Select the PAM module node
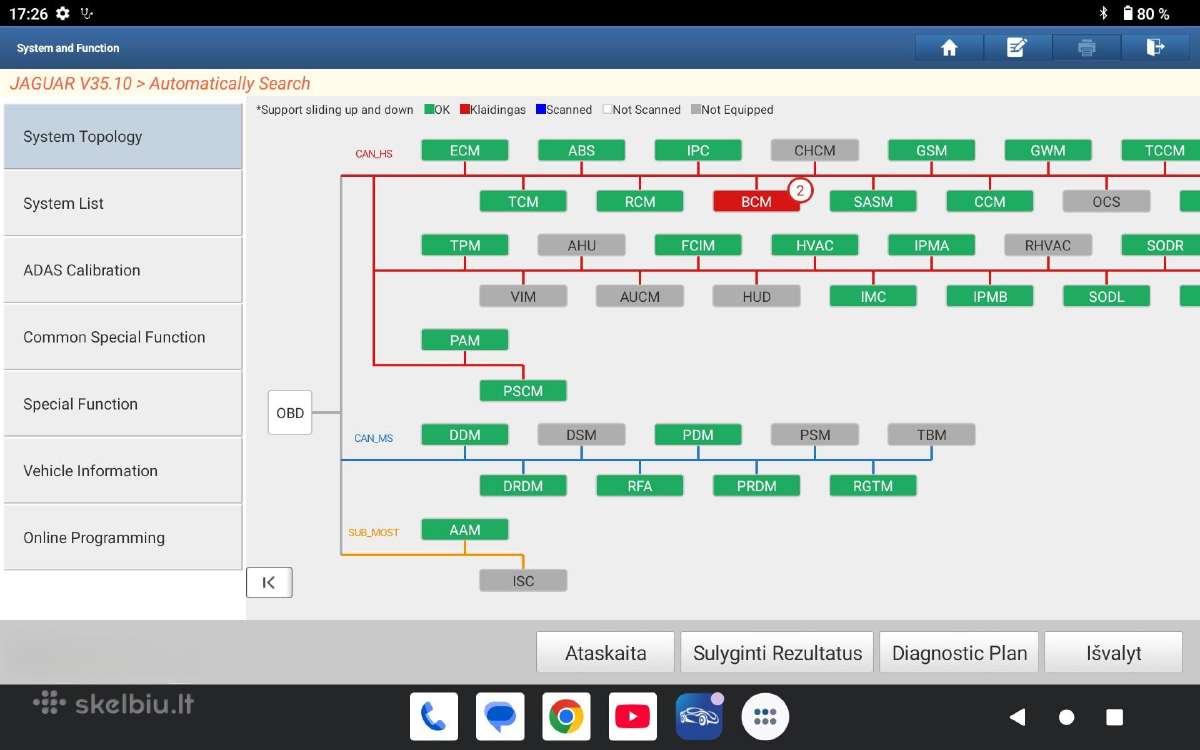 tap(465, 340)
